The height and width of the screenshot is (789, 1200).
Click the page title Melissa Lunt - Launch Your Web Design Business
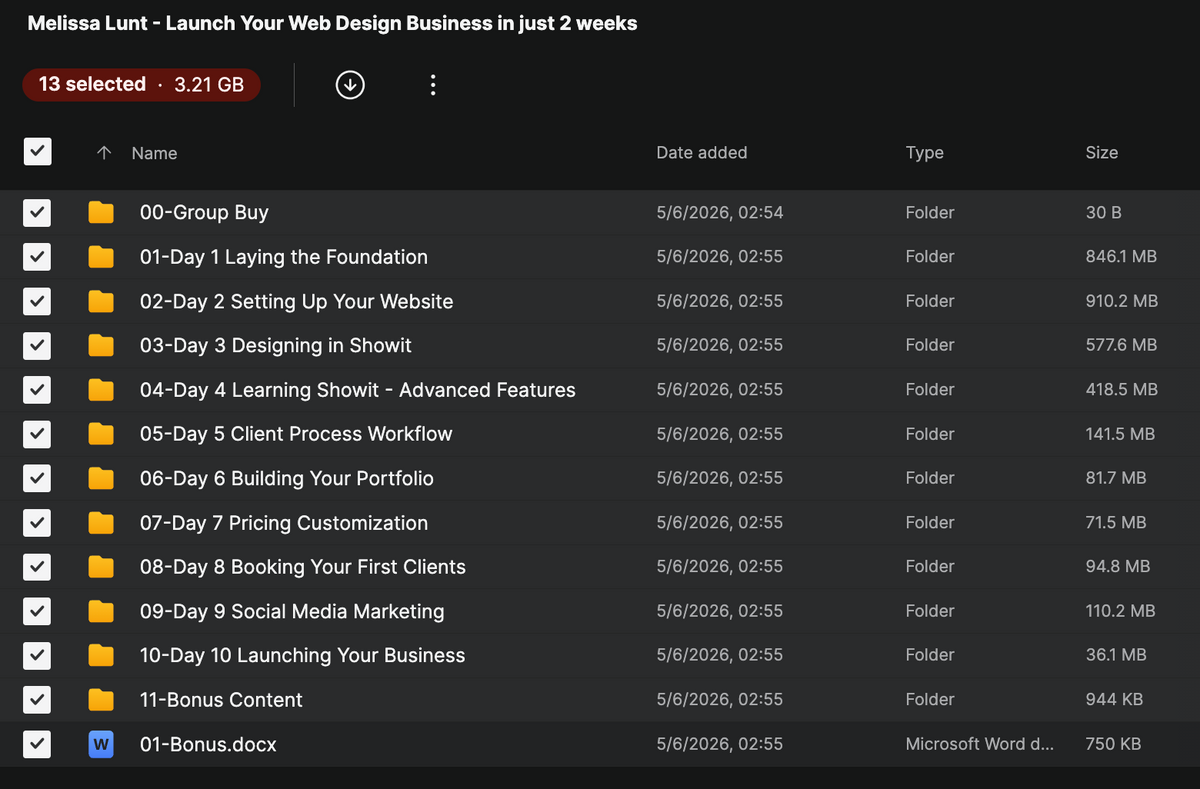coord(332,23)
